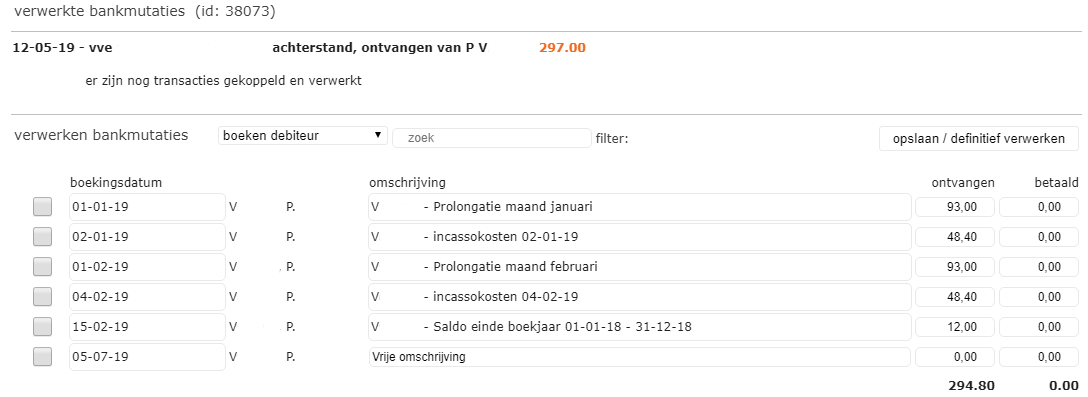This screenshot has width=1088, height=397.
Task: Focus the date field showing 15-02-19
Action: [x=147, y=326]
